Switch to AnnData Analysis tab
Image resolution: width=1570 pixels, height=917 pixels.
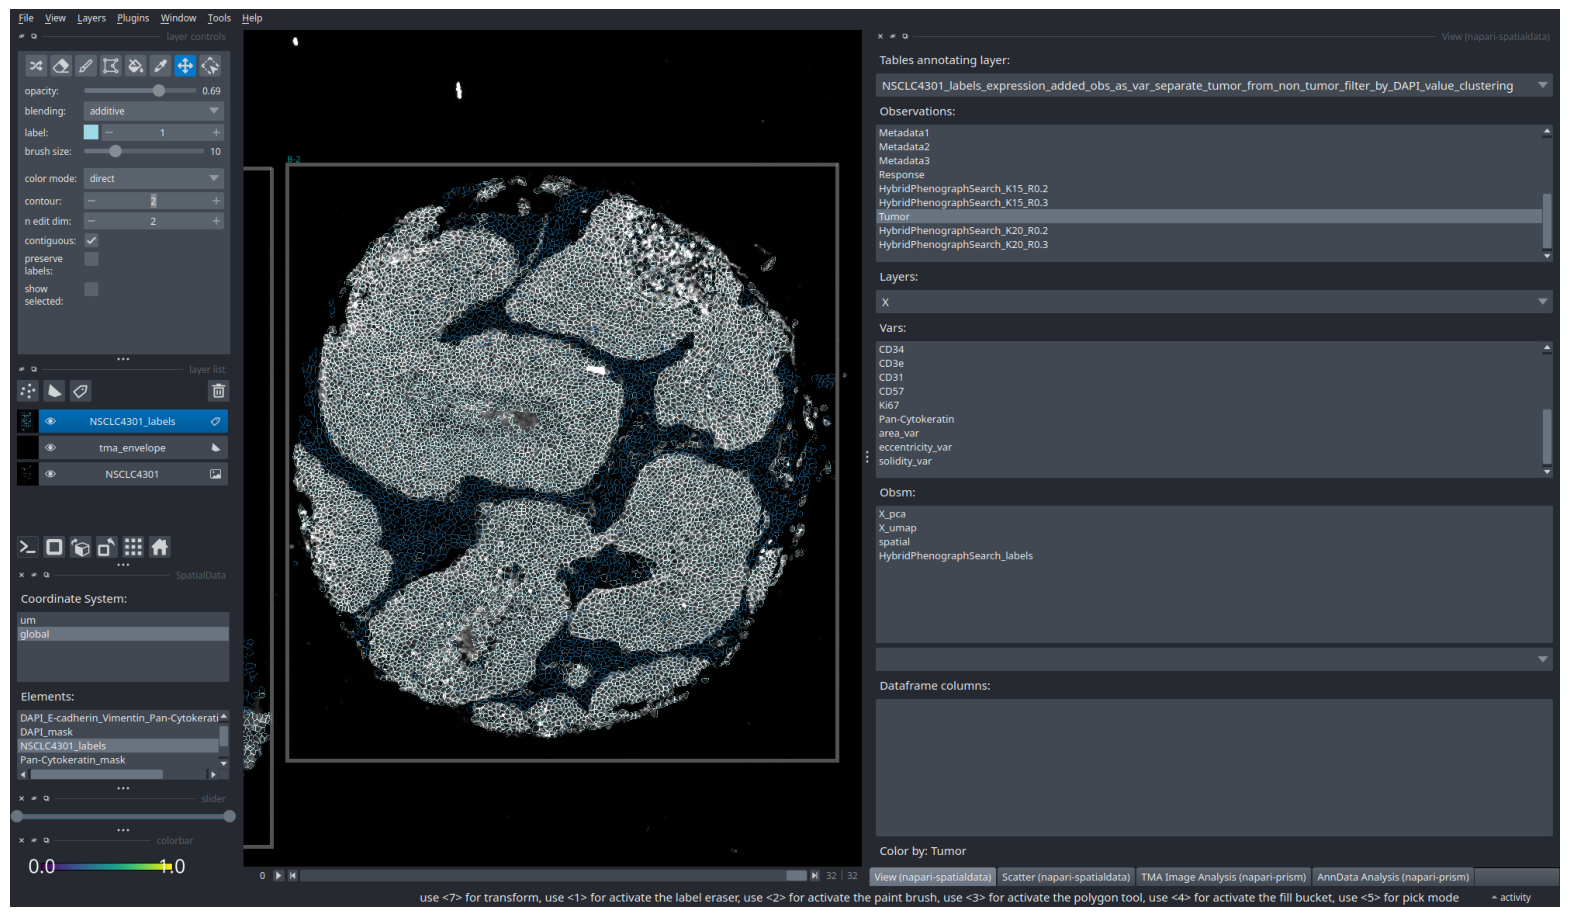[1393, 877]
